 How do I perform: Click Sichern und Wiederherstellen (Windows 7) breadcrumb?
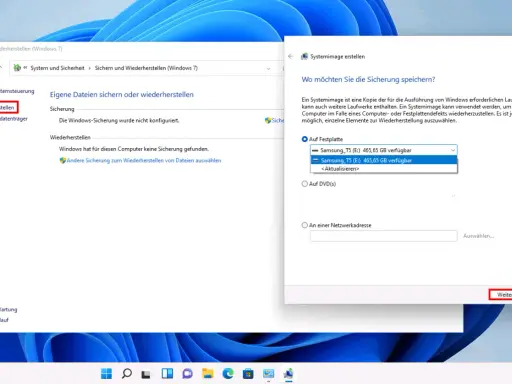[146, 68]
